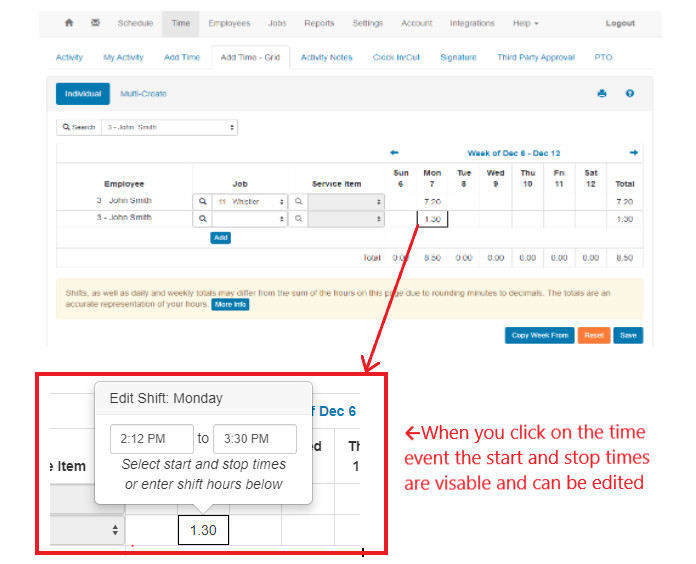Switch to the PTO tab
Screen dimensions: 696x564
point(603,57)
